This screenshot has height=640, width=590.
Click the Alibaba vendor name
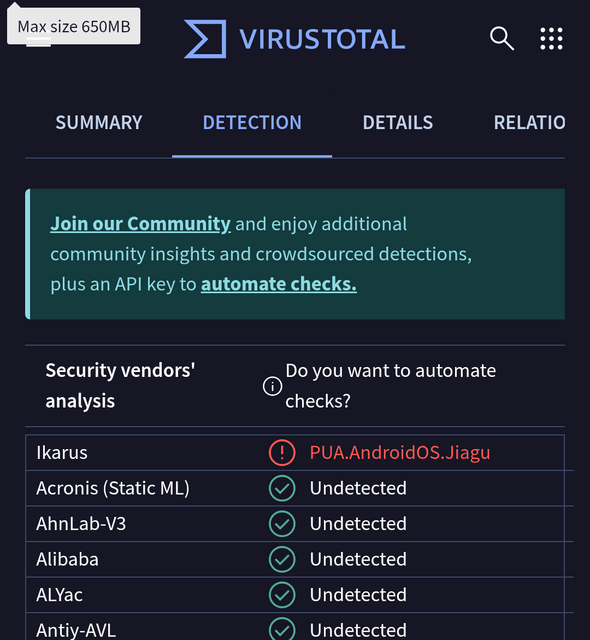point(67,559)
